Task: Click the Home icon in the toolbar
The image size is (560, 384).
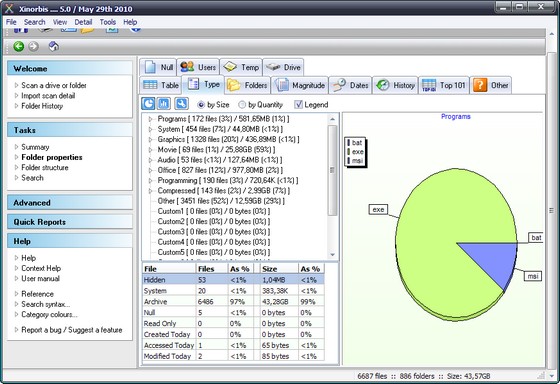Action: (x=54, y=46)
